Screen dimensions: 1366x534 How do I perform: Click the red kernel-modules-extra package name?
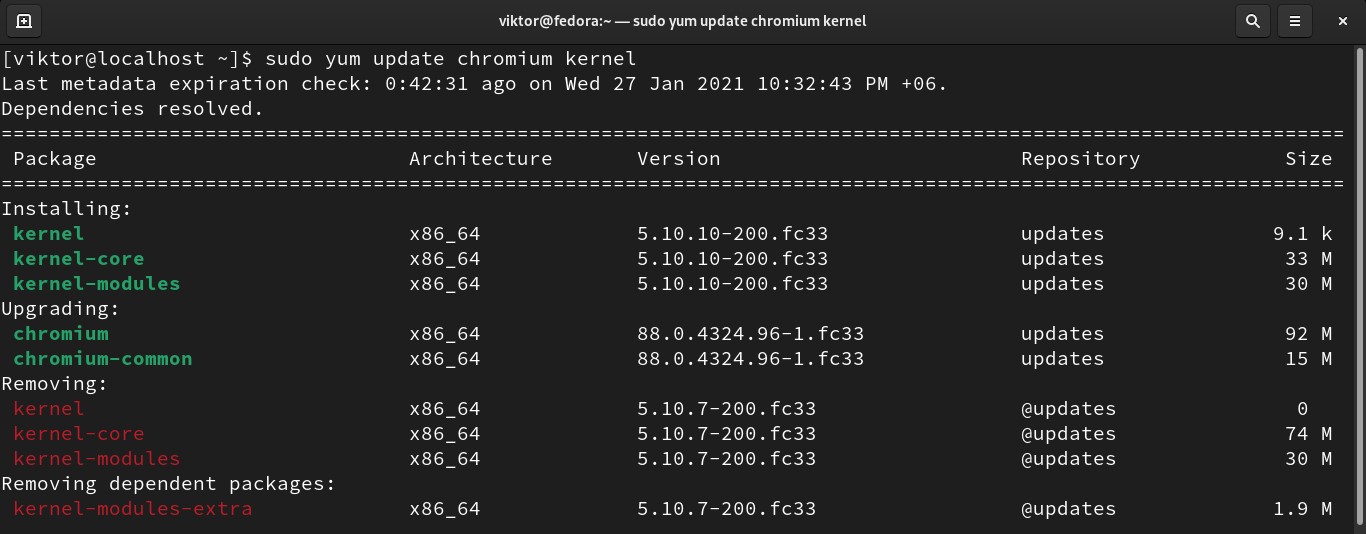click(132, 509)
